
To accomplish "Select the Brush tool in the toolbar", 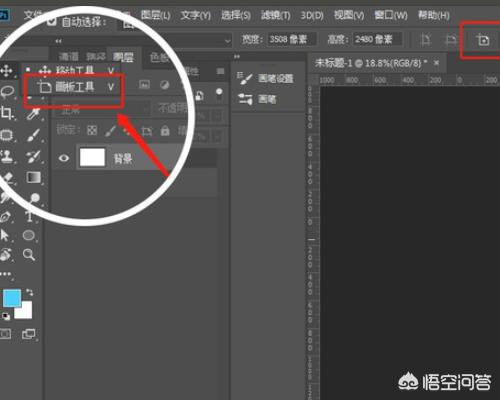I will tap(33, 135).
